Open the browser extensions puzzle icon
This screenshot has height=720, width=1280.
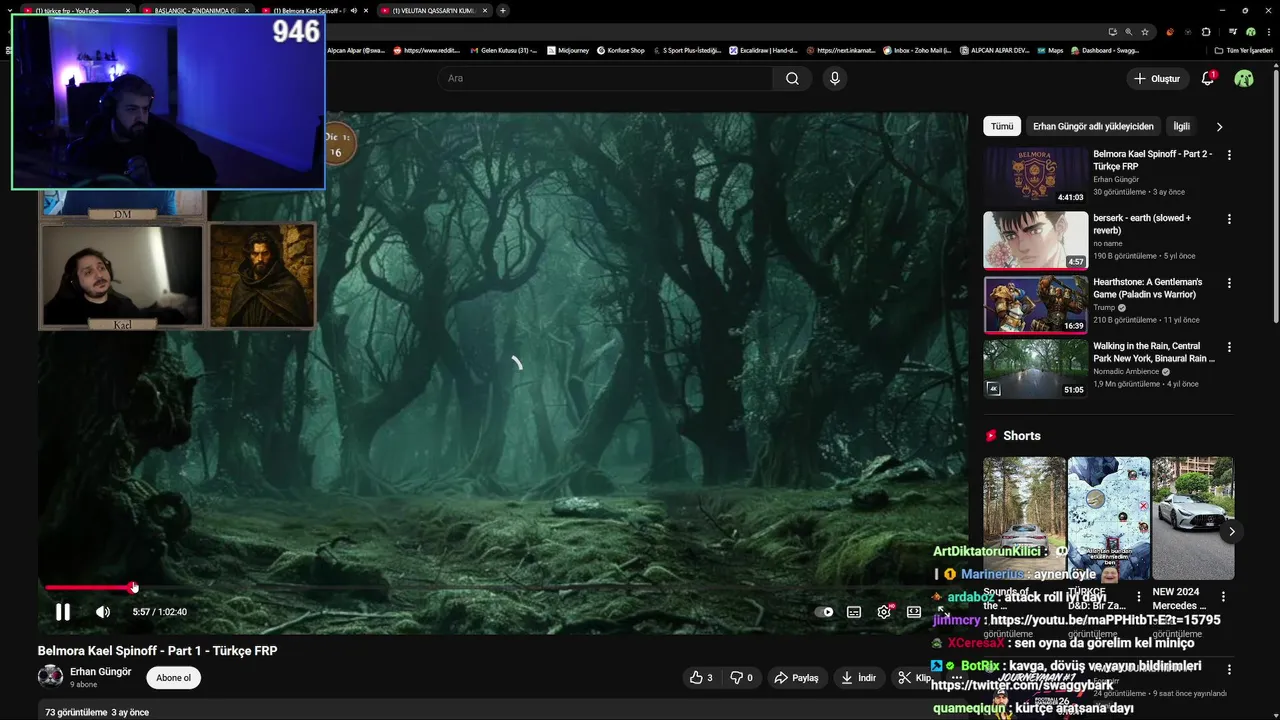1205,32
